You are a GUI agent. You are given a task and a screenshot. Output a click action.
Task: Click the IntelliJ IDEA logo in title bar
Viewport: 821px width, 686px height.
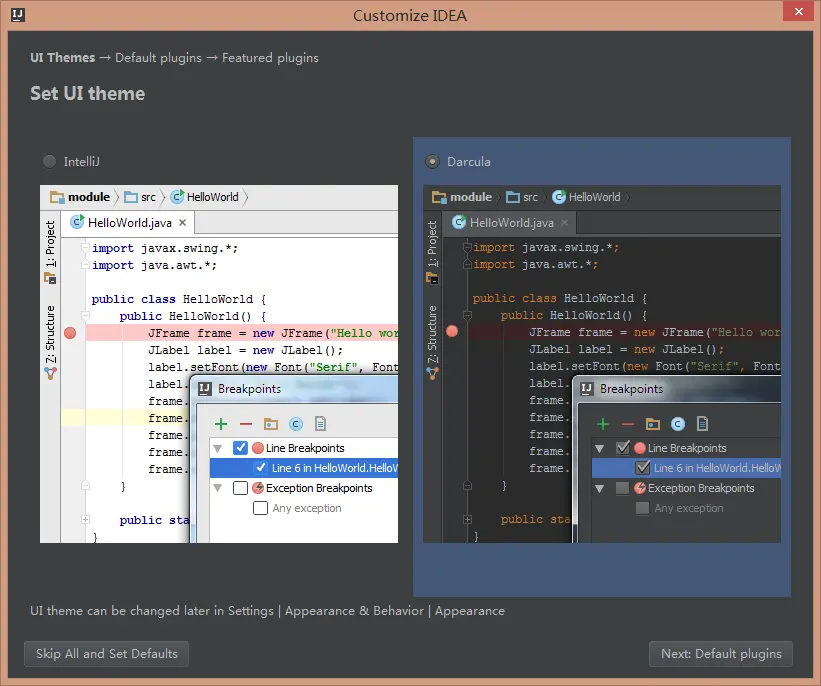click(18, 15)
